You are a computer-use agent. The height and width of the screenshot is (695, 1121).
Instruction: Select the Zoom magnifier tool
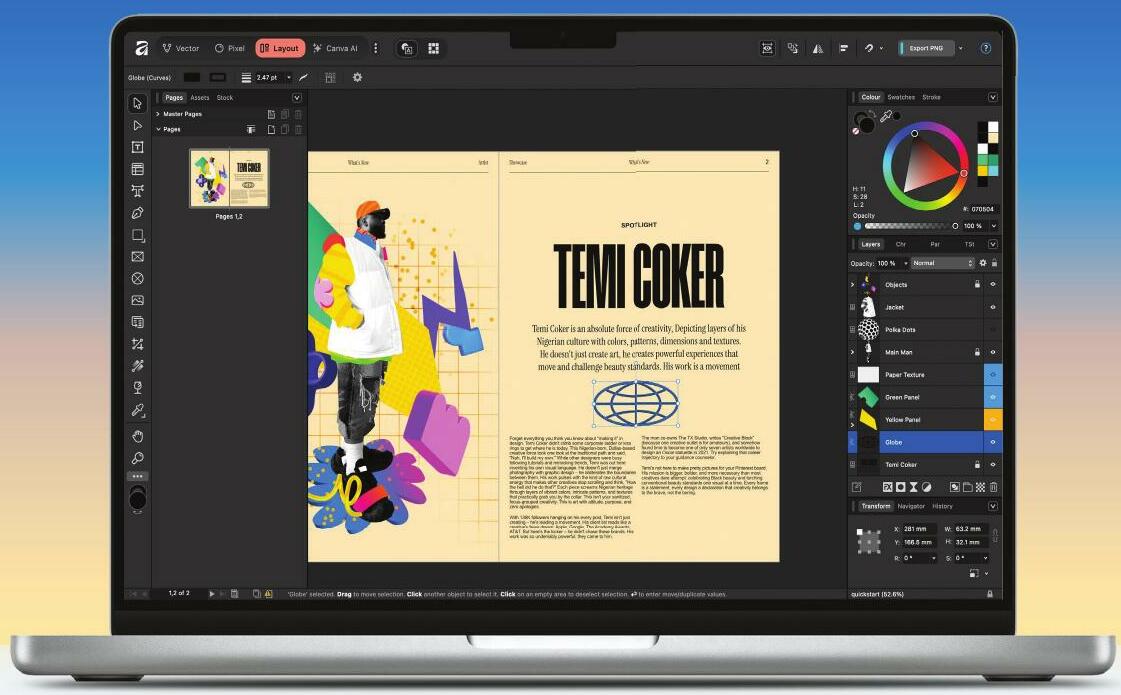(x=137, y=458)
